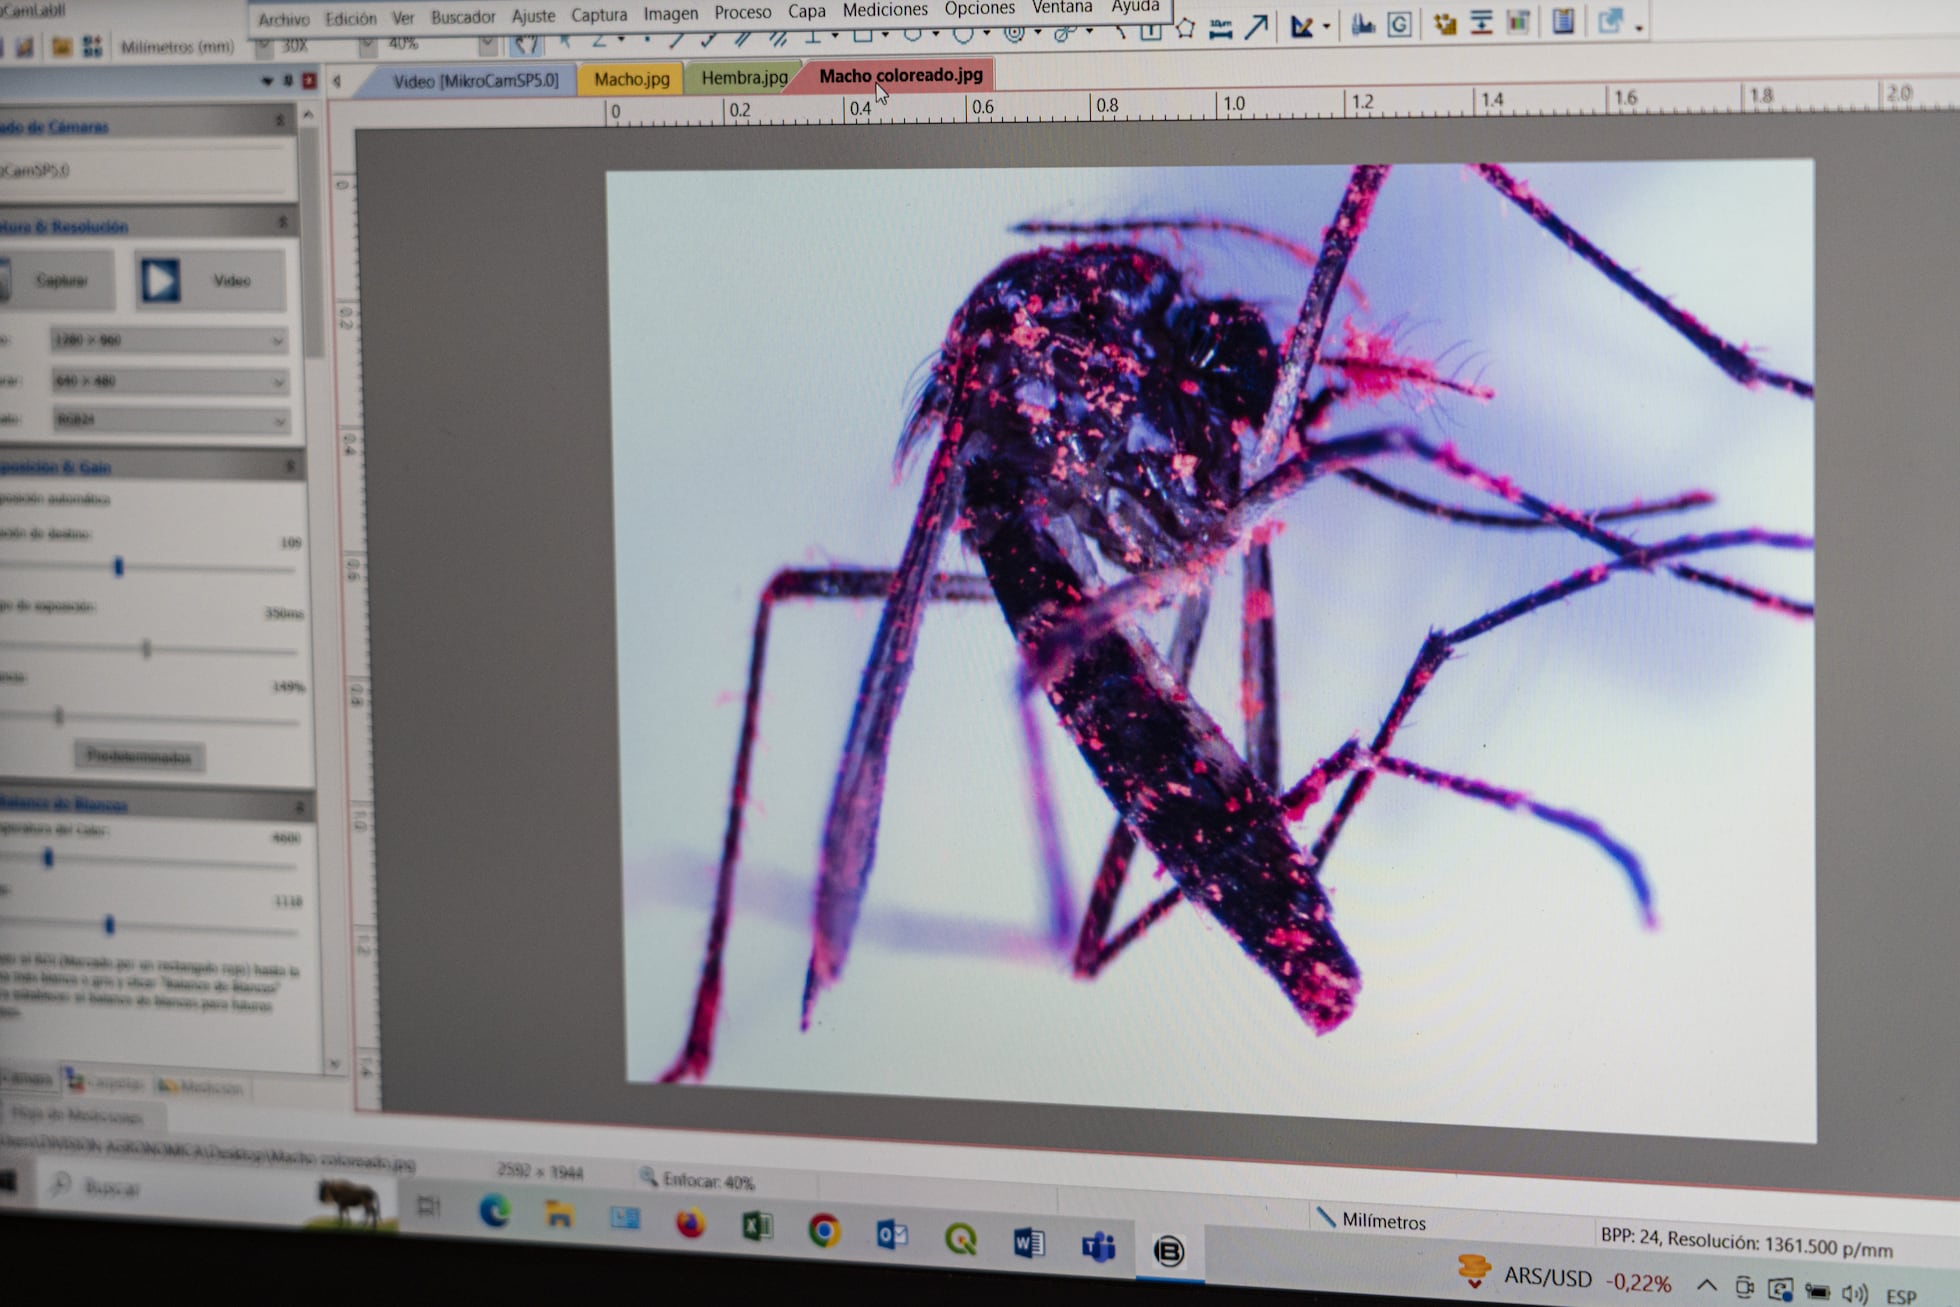Open QGIS from the taskbar
Viewport: 1960px width, 1307px height.
pyautogui.click(x=960, y=1238)
